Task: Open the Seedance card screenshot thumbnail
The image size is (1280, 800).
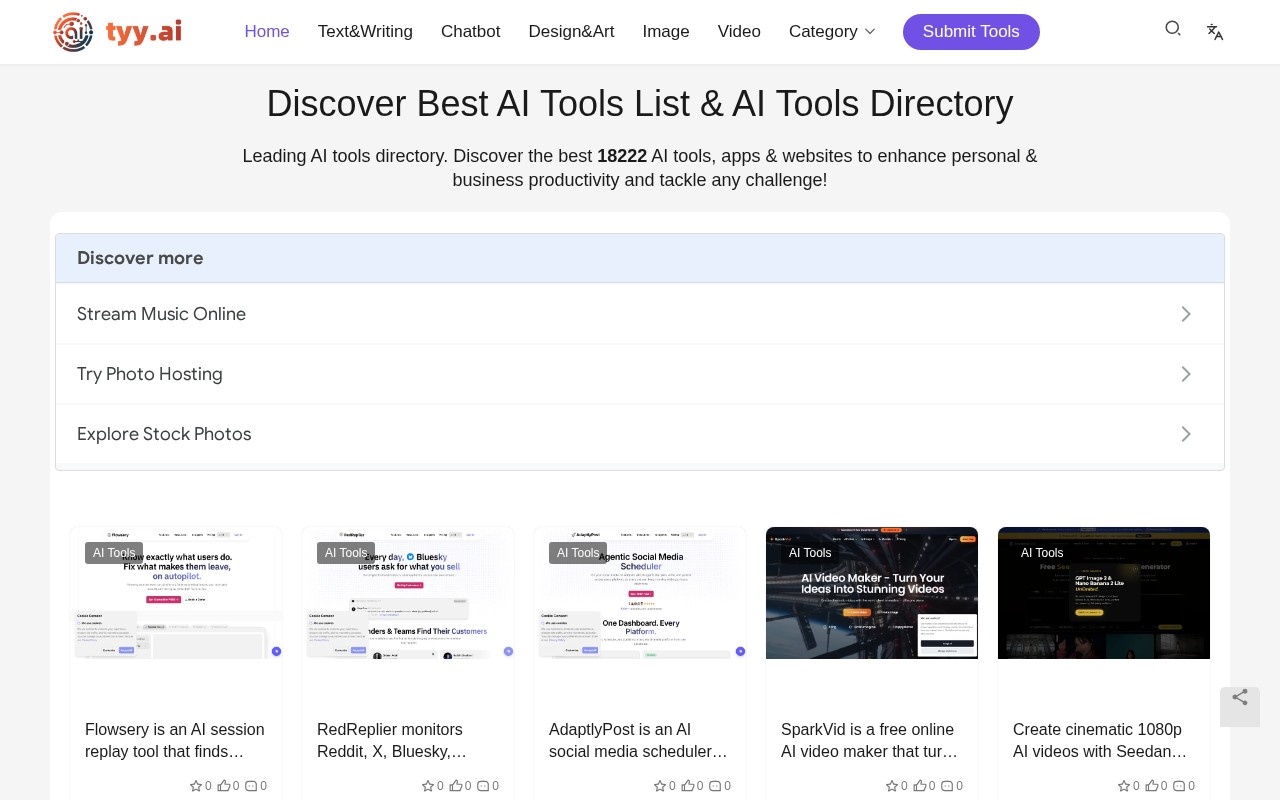Action: point(1104,593)
